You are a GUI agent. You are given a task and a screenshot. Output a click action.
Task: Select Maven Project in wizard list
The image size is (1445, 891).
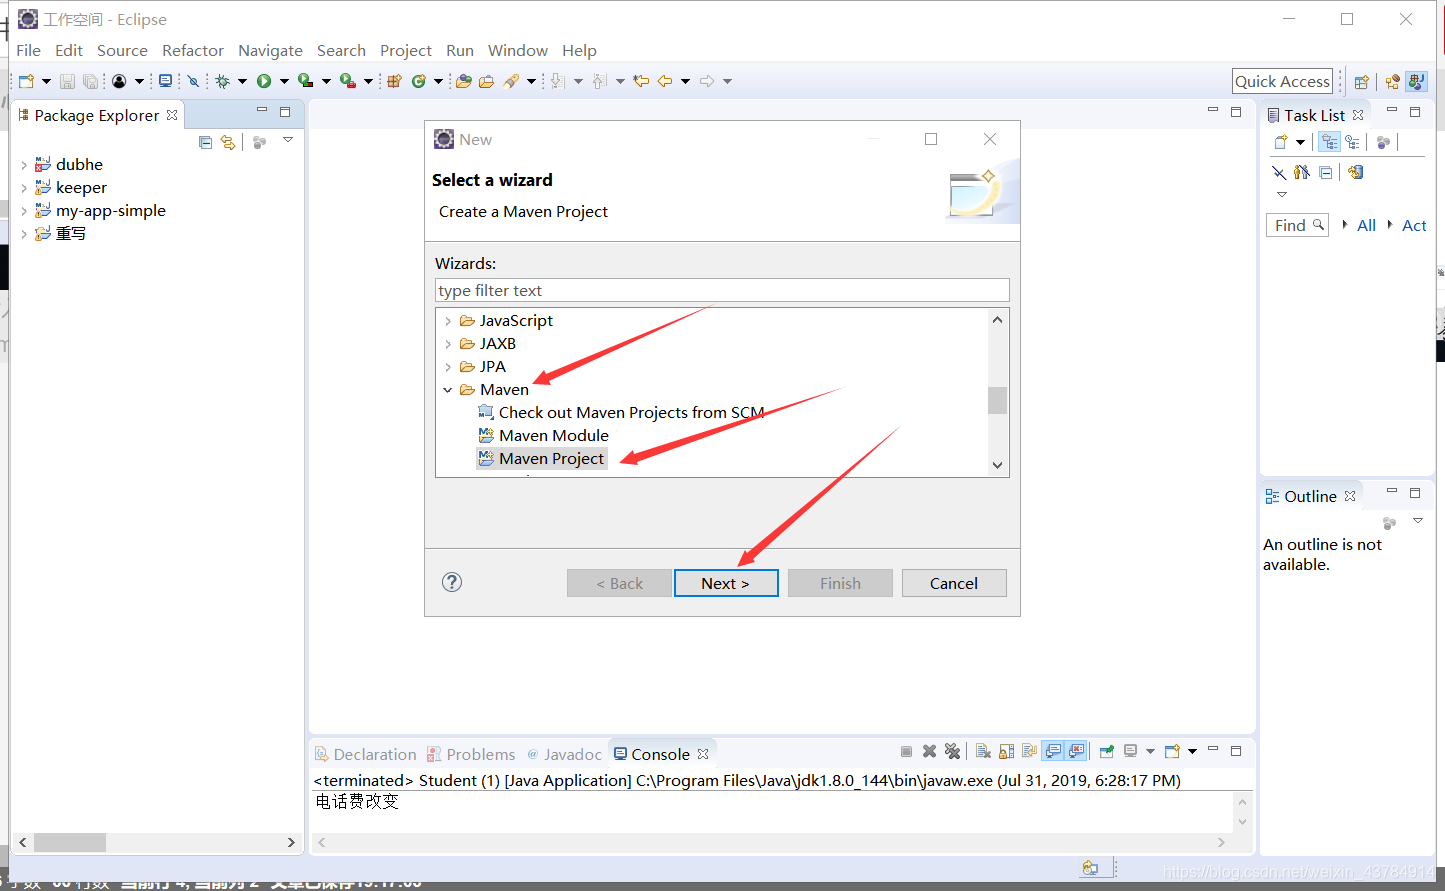tap(541, 458)
